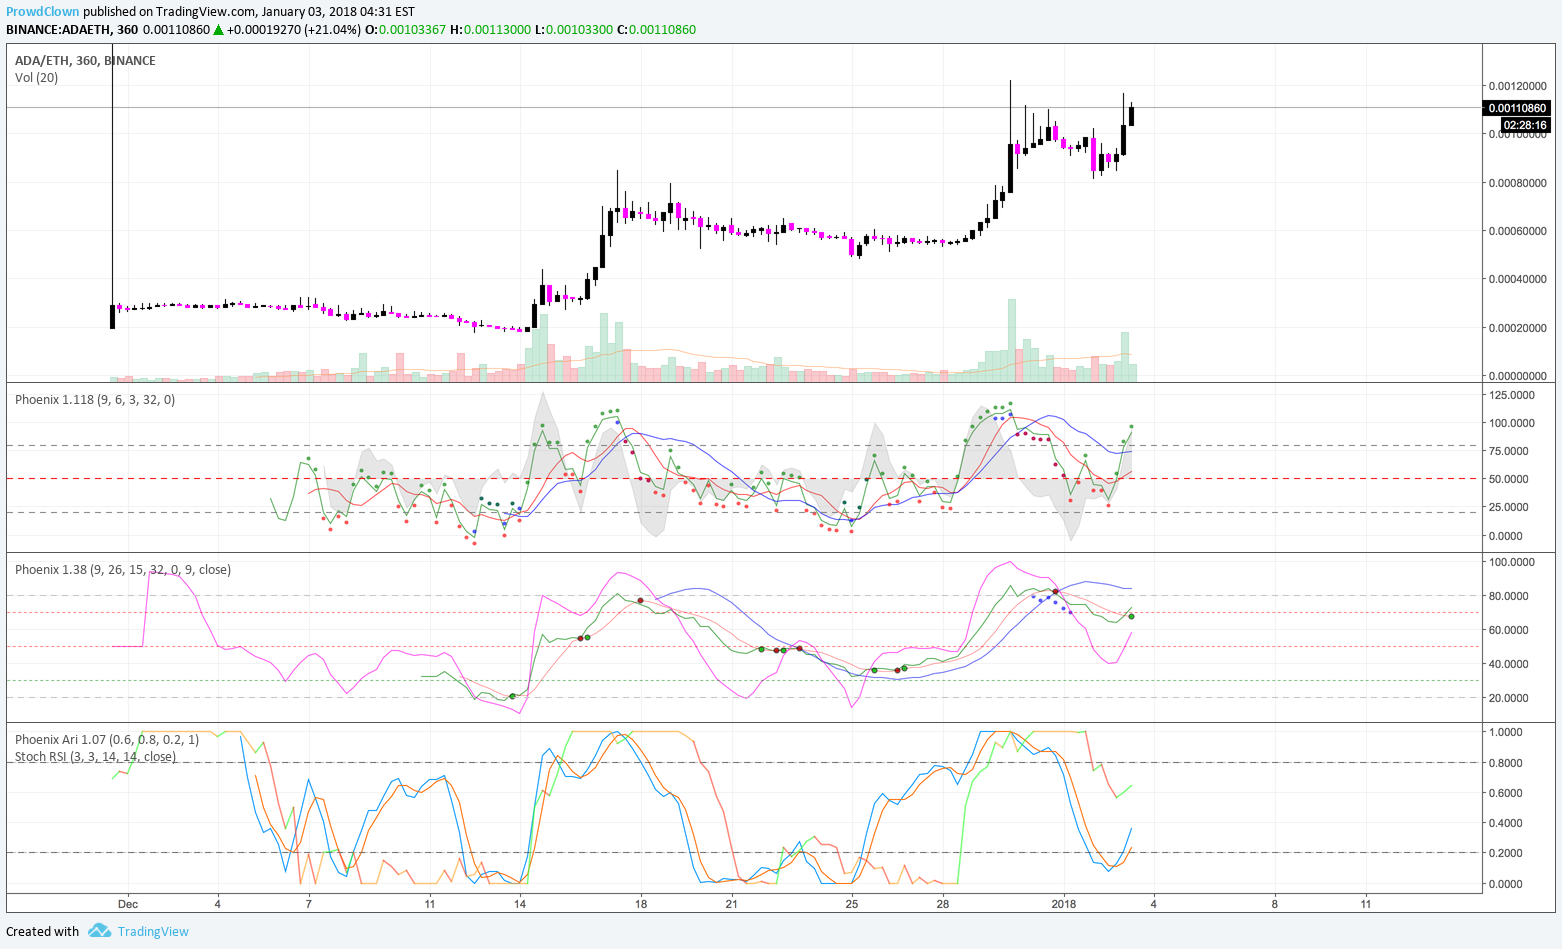Click the 0.00120000 price axis label
This screenshot has width=1562, height=949.
pyautogui.click(x=1517, y=86)
